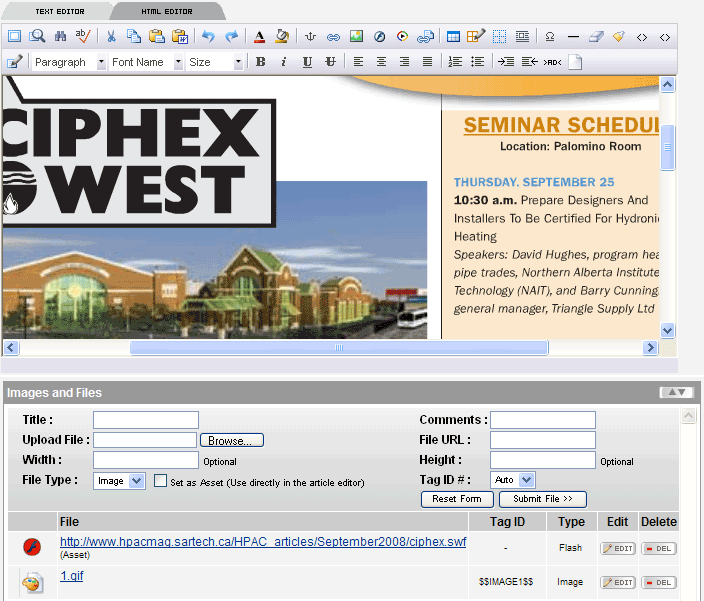Click the Title input field
704x601 pixels.
pos(146,420)
